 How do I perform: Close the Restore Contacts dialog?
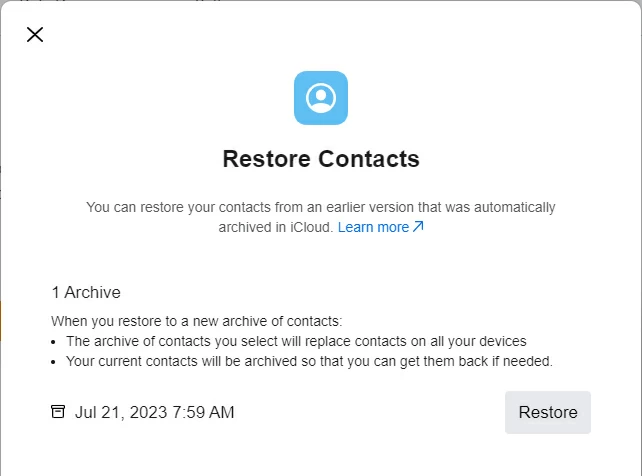(x=35, y=35)
